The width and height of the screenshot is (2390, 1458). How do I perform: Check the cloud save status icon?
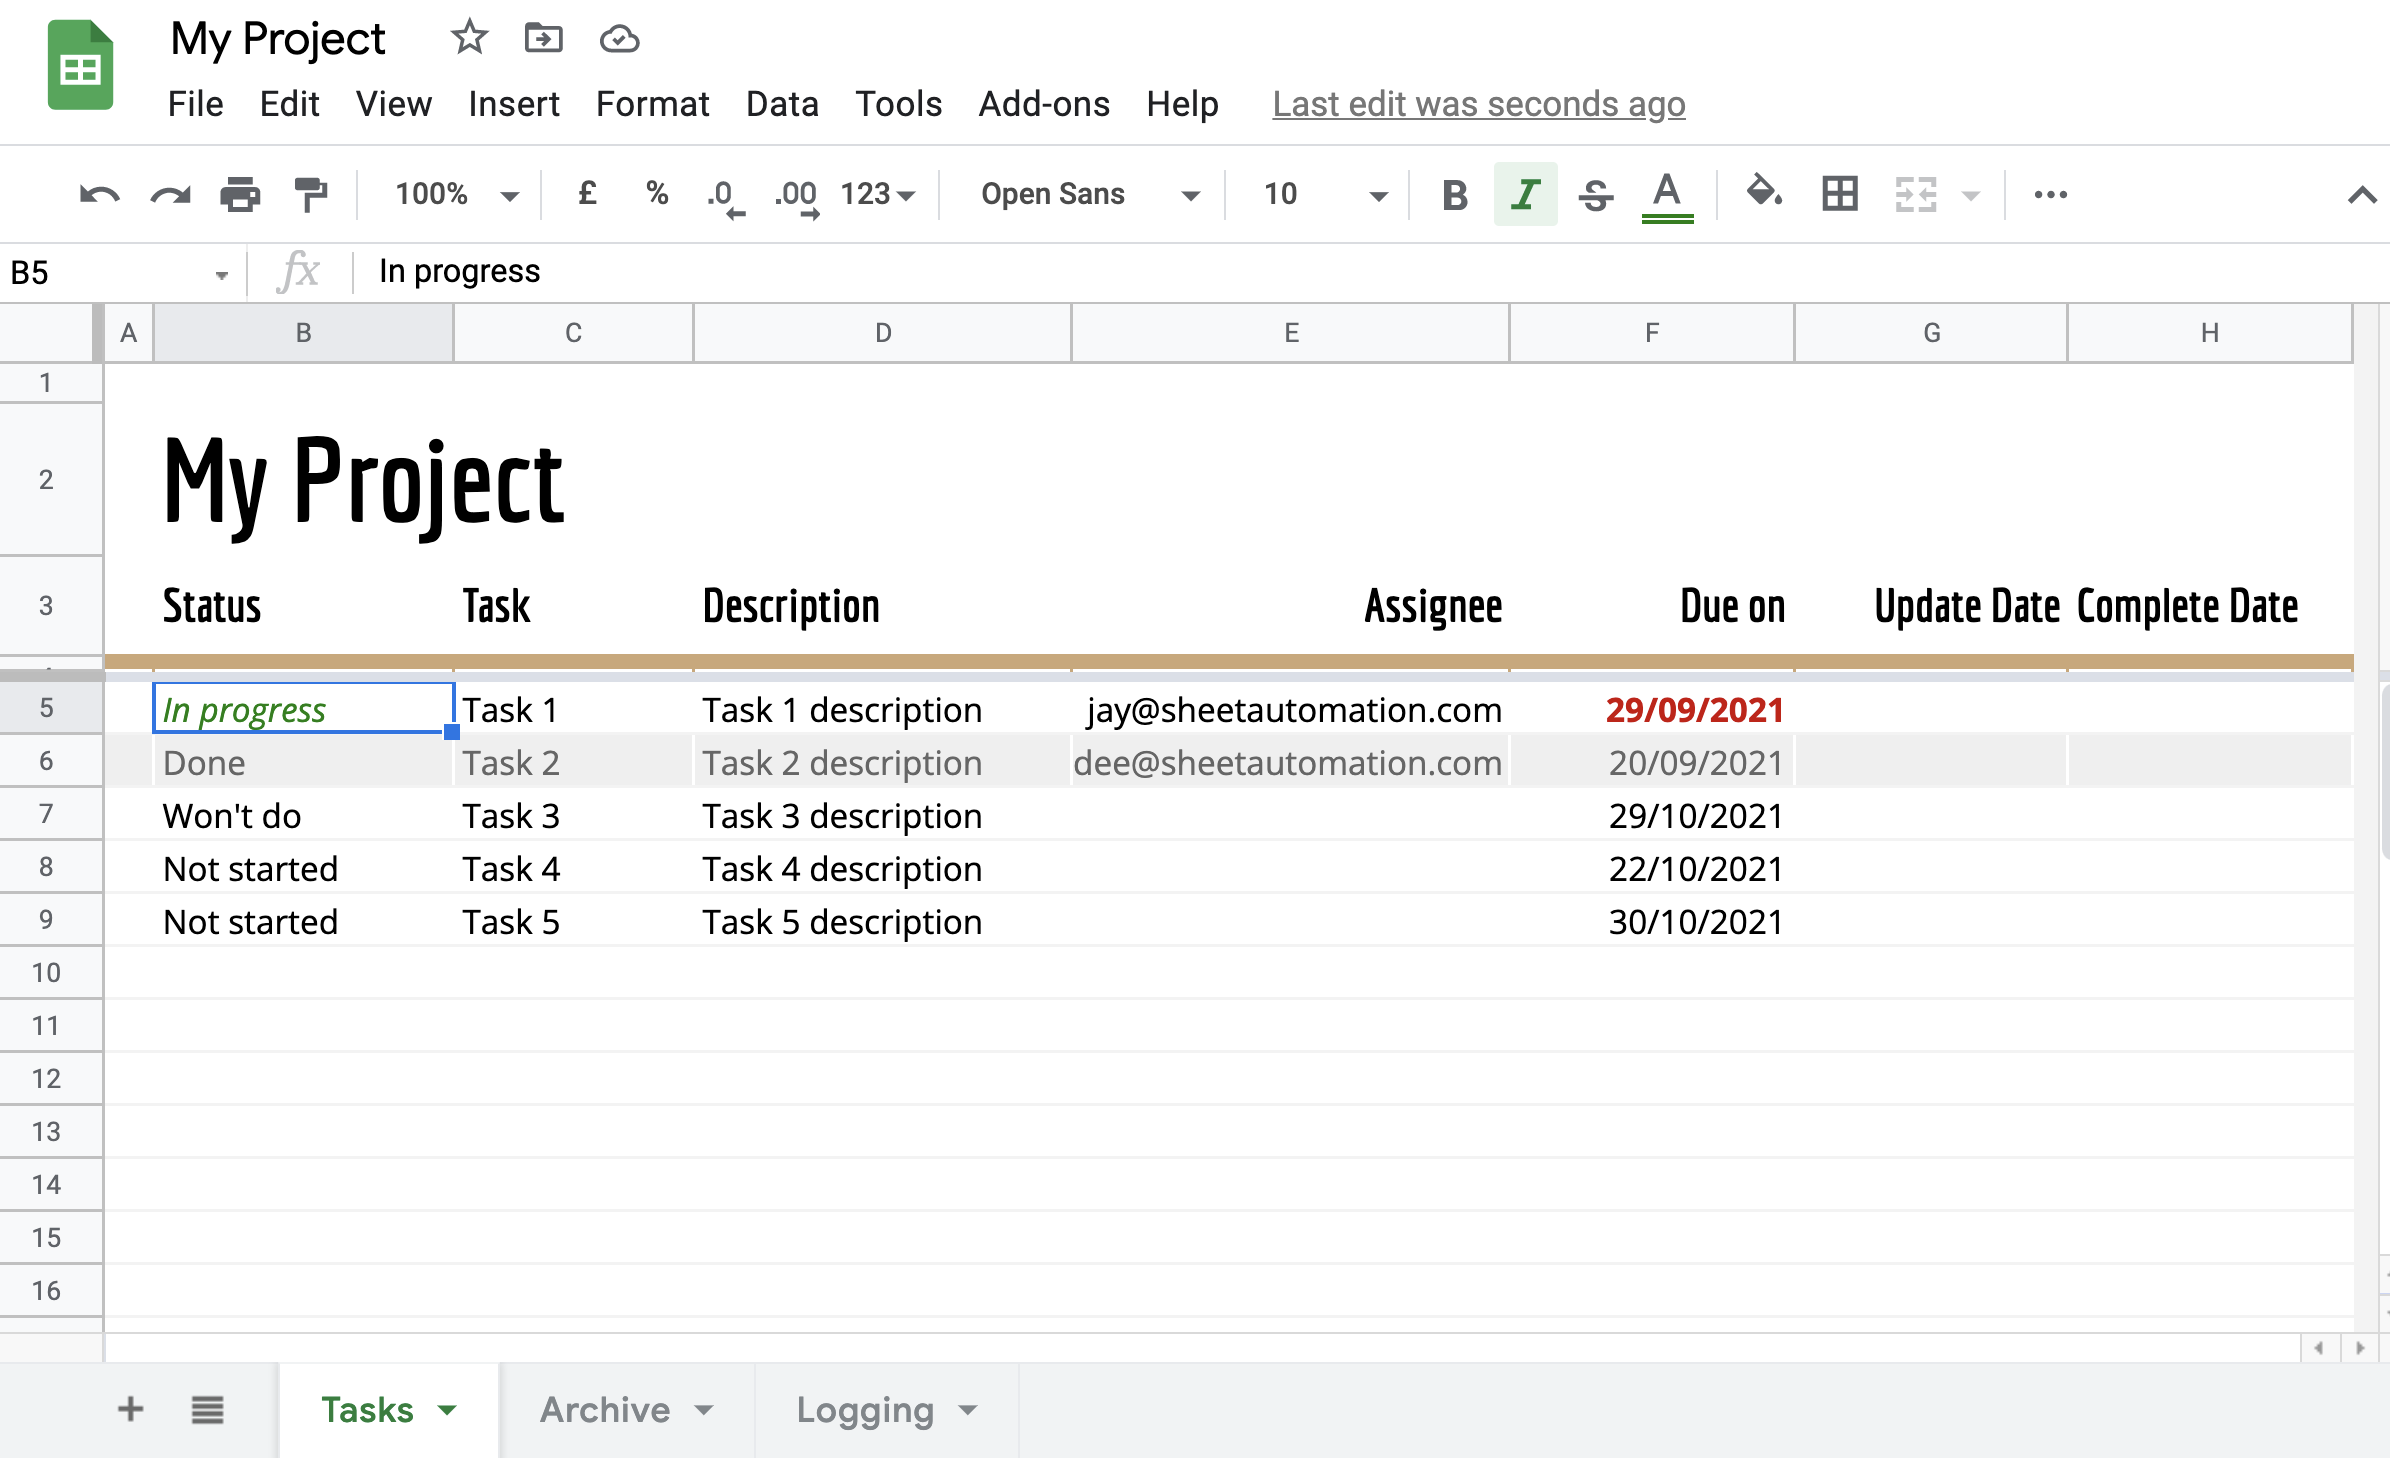[619, 39]
